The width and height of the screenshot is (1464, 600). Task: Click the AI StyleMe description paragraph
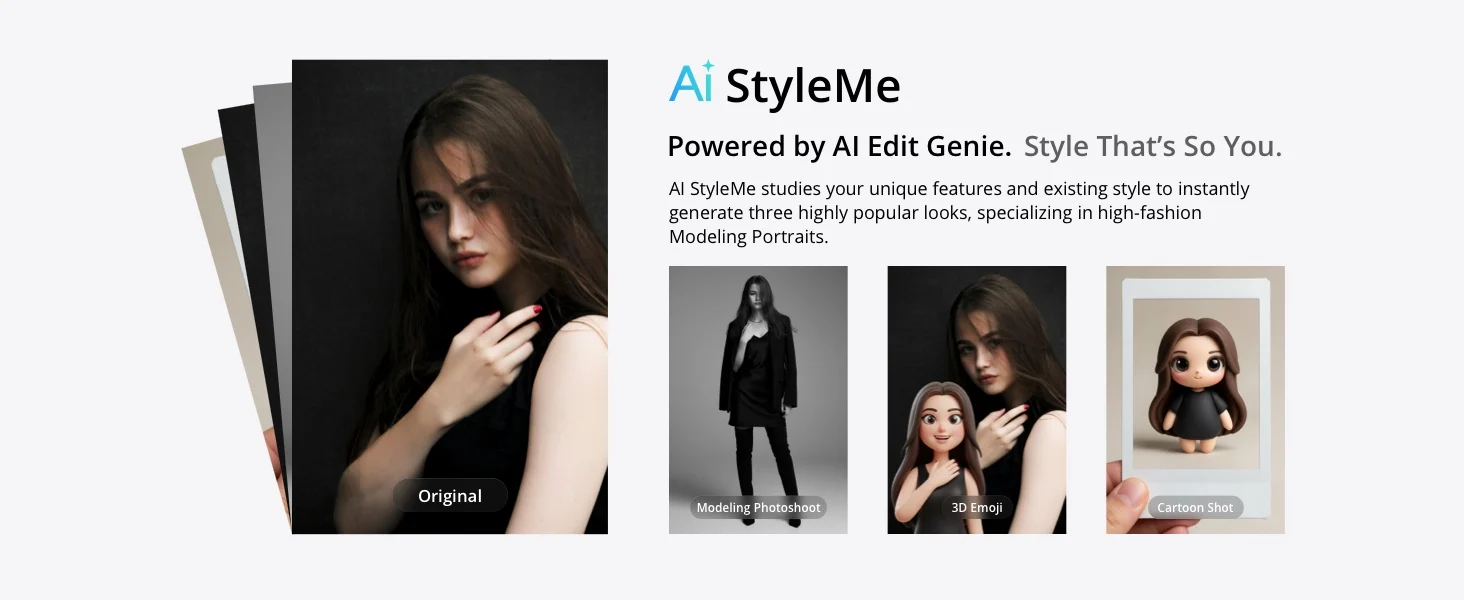point(959,212)
